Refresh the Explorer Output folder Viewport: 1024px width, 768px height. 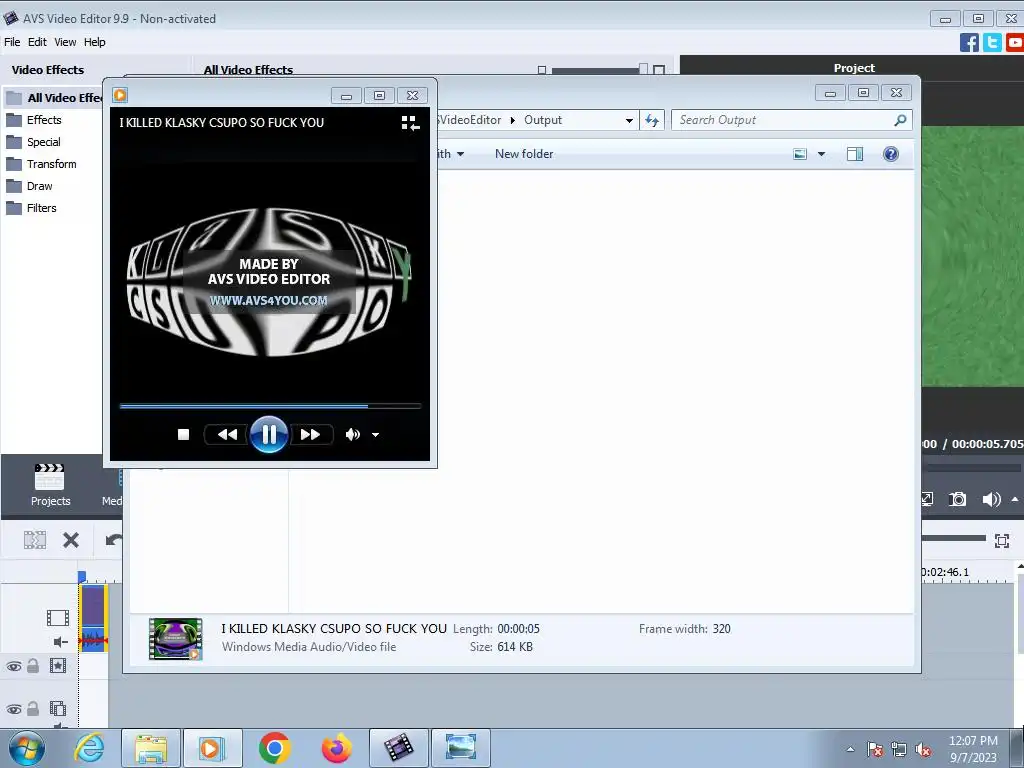coord(652,120)
